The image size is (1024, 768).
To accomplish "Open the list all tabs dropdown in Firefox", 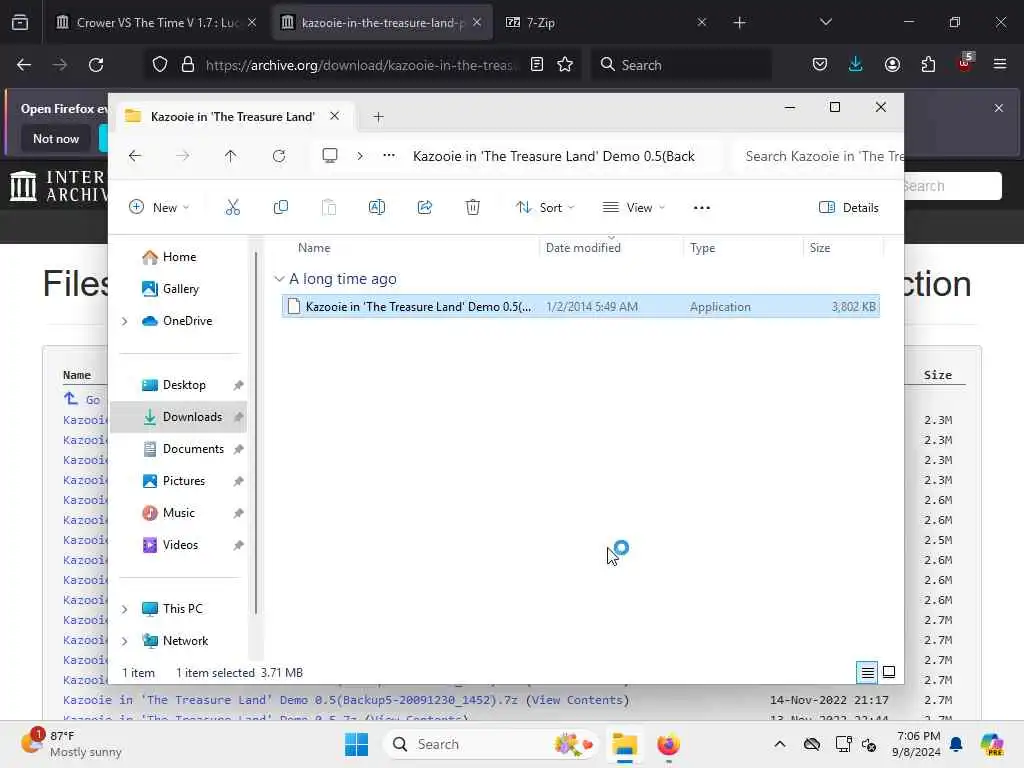I will (x=825, y=22).
